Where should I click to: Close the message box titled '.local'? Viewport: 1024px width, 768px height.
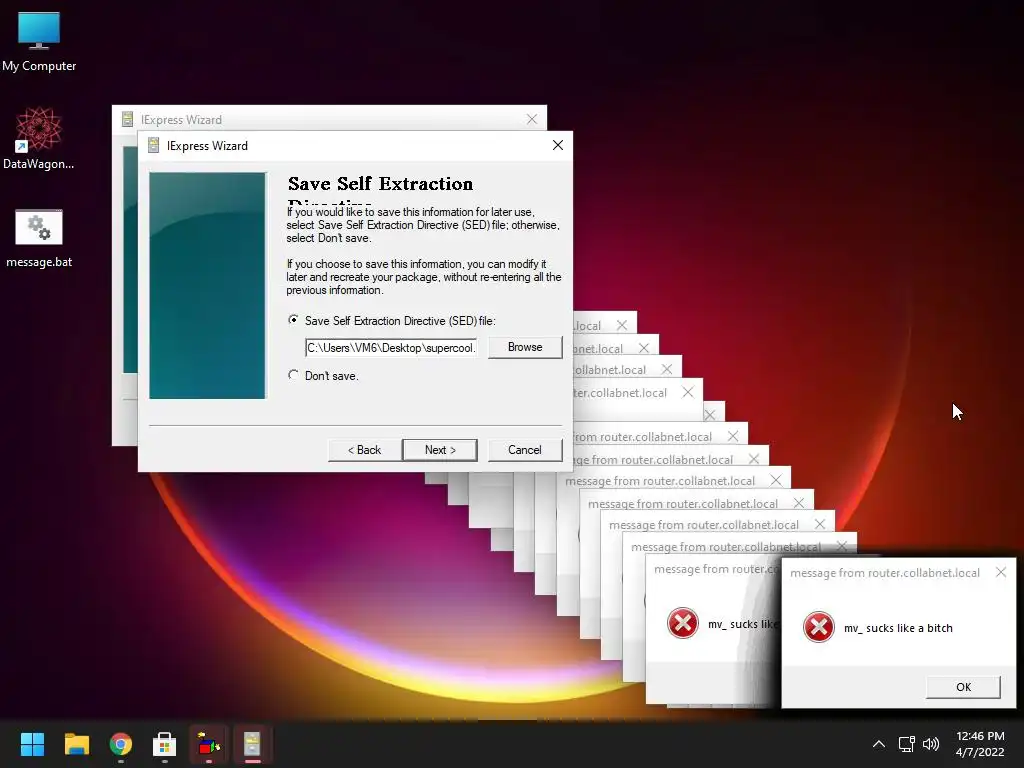622,325
